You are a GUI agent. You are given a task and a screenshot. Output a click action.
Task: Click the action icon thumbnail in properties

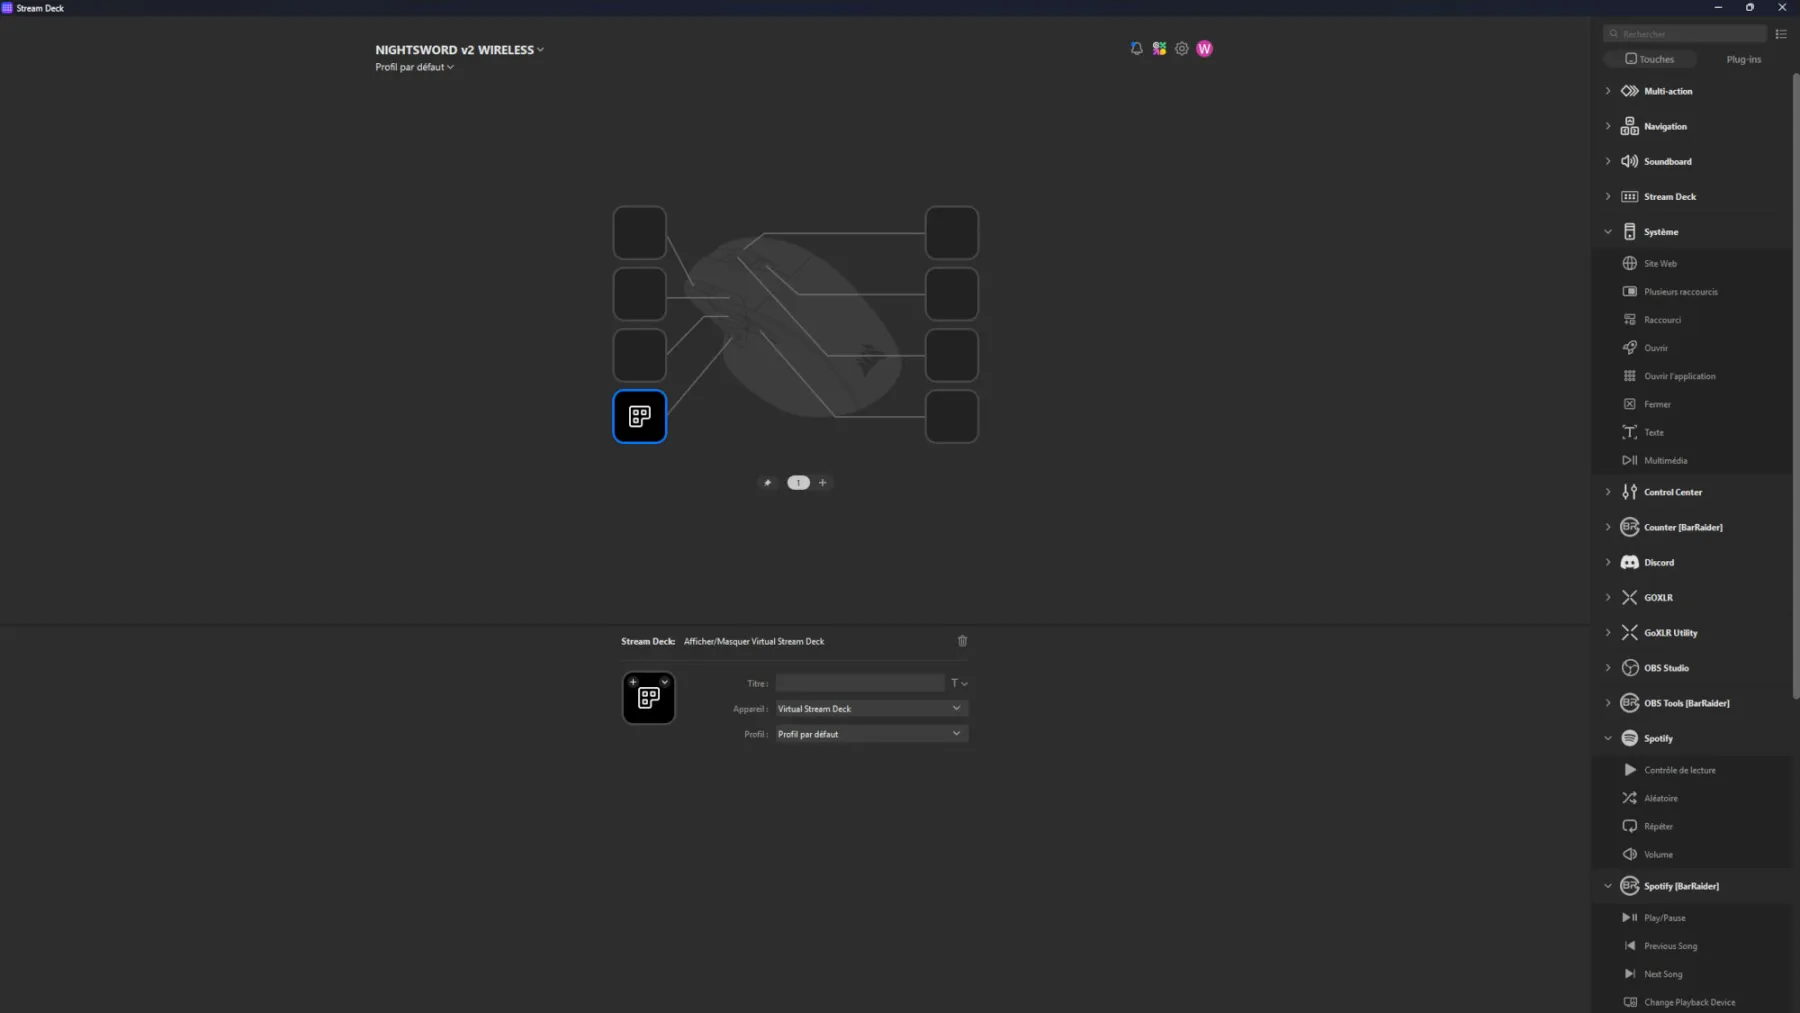click(649, 697)
